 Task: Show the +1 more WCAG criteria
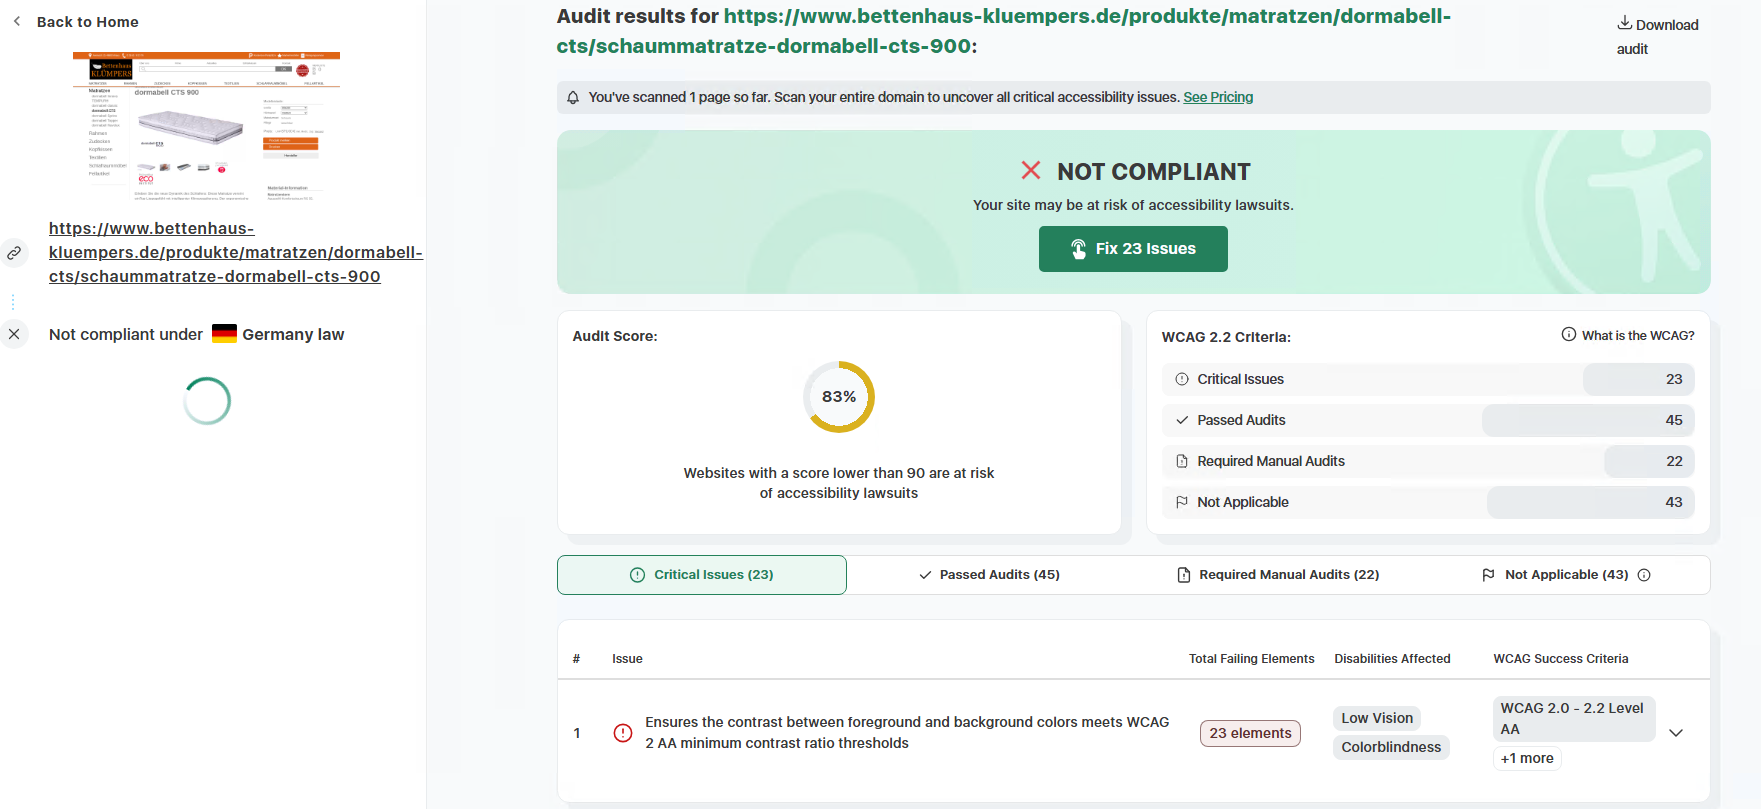pyautogui.click(x=1527, y=758)
